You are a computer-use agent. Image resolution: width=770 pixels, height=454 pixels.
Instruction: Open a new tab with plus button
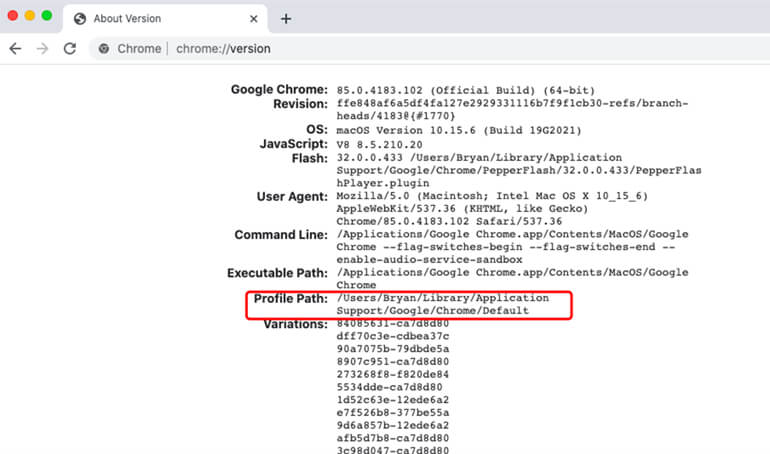(x=286, y=19)
